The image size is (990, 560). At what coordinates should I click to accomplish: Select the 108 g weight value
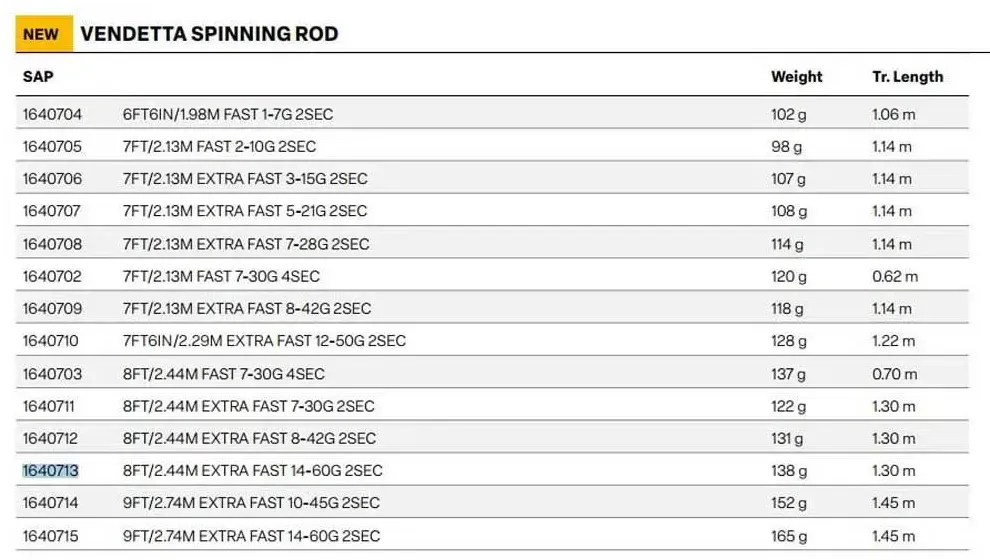pos(789,211)
